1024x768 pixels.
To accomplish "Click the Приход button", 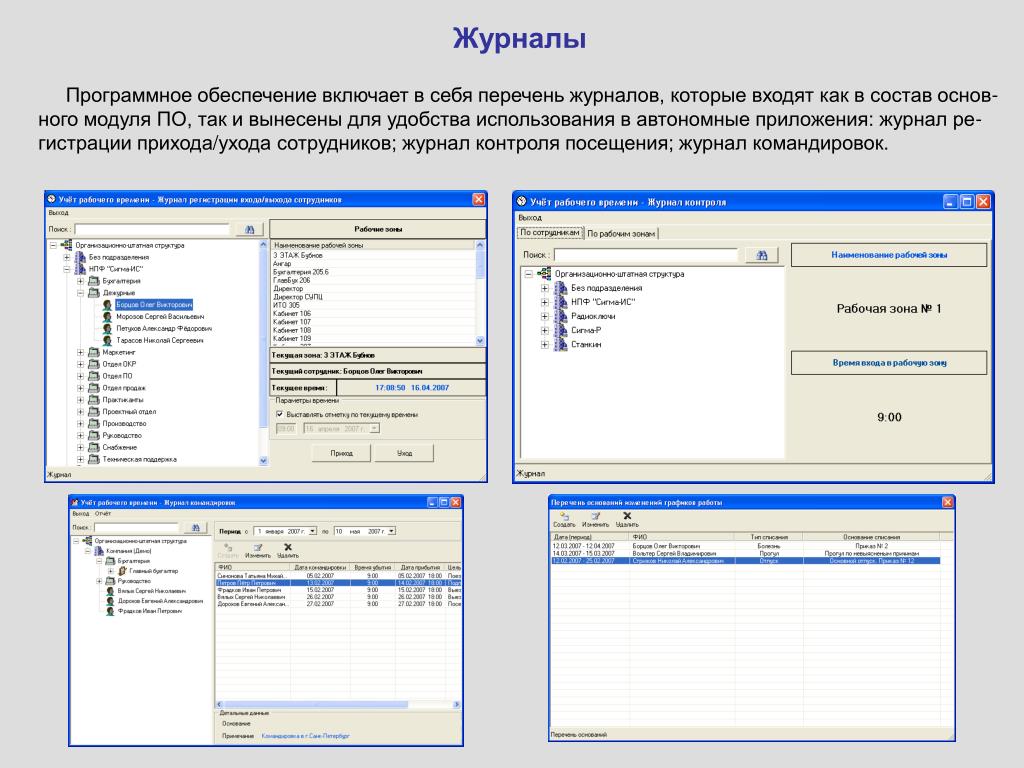I will (x=341, y=453).
